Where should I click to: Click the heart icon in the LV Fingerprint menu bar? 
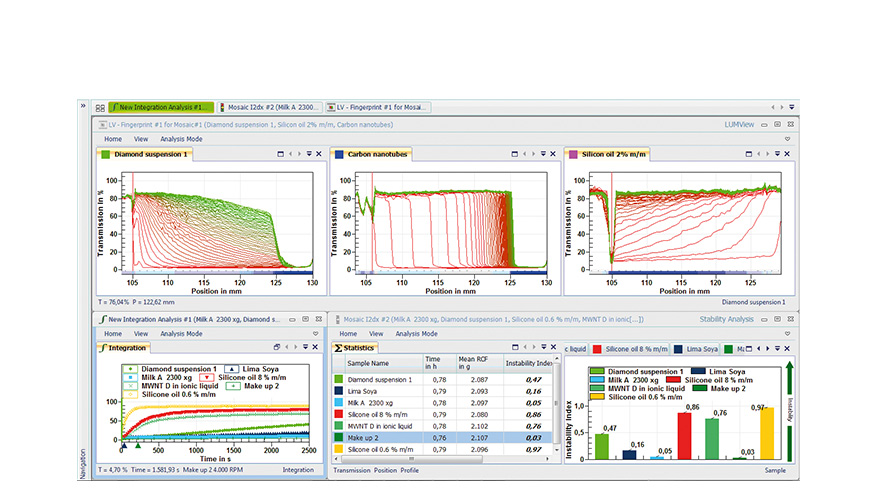[787, 139]
